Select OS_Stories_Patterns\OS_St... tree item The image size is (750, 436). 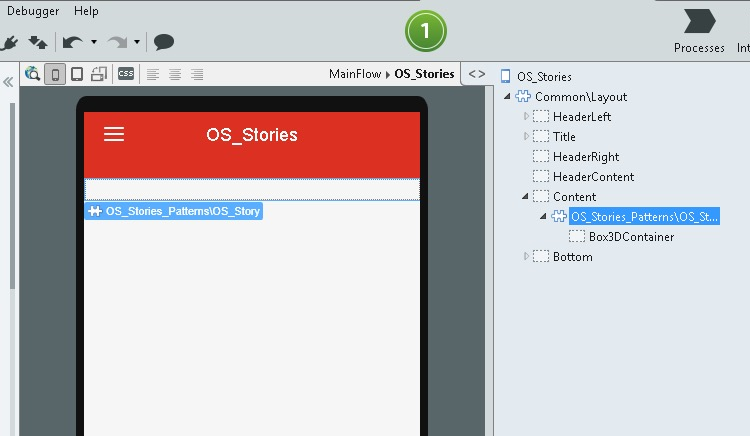tap(644, 217)
